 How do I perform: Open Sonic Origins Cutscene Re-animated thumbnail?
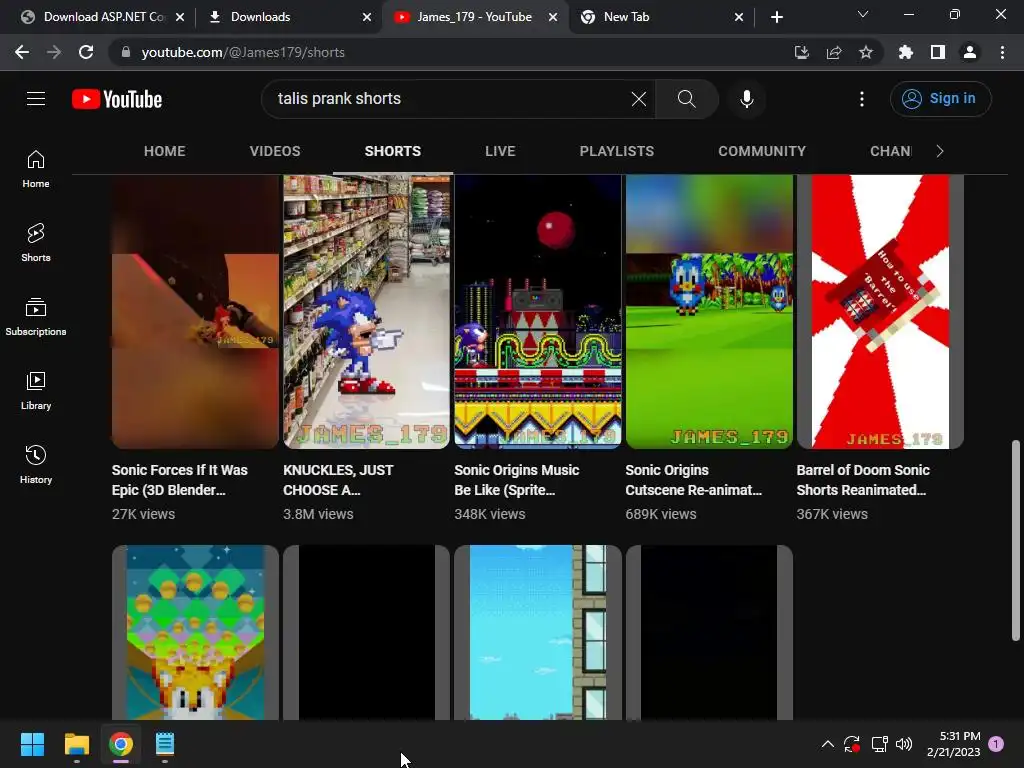tap(709, 312)
